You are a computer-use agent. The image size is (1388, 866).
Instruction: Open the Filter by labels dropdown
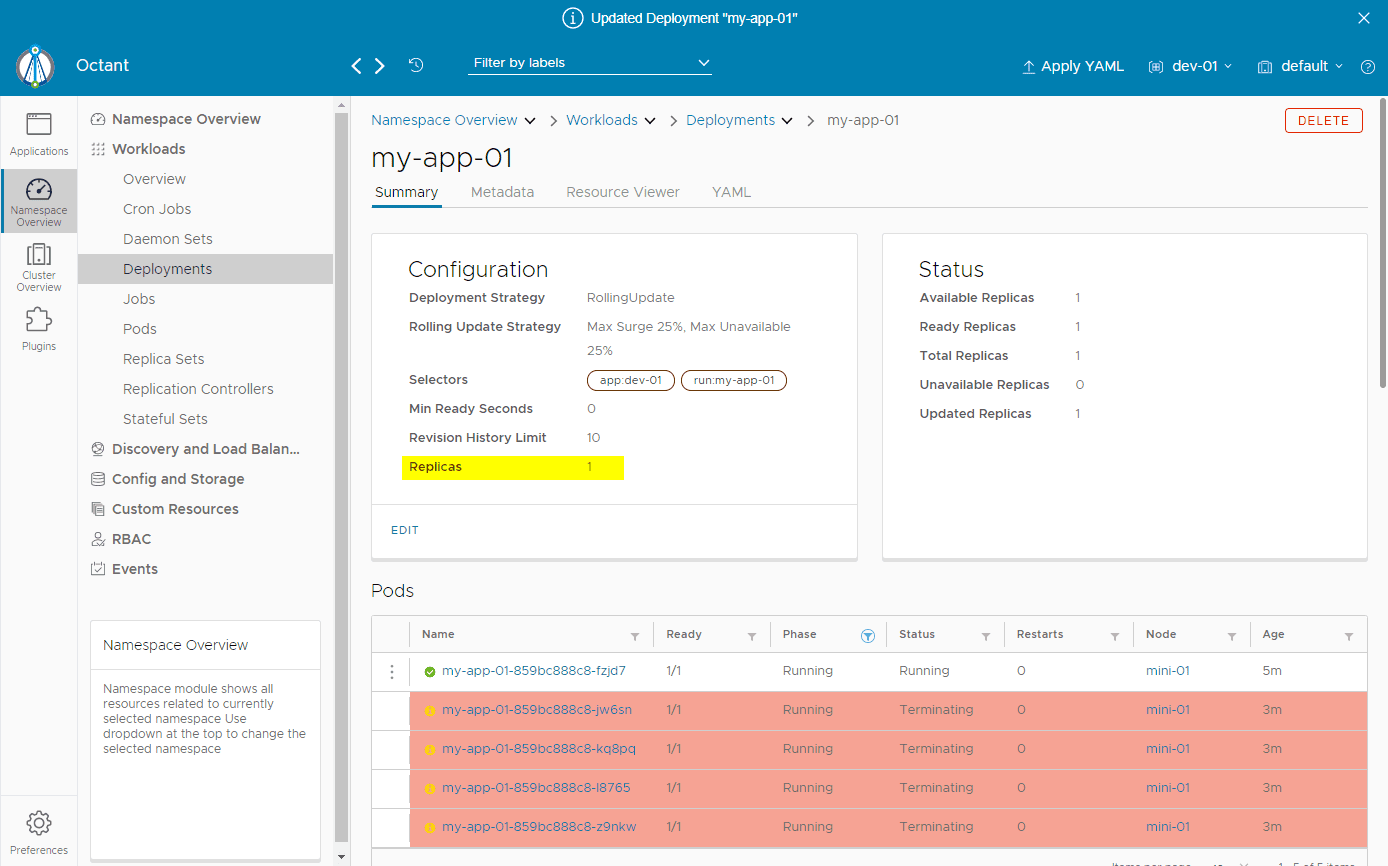590,63
